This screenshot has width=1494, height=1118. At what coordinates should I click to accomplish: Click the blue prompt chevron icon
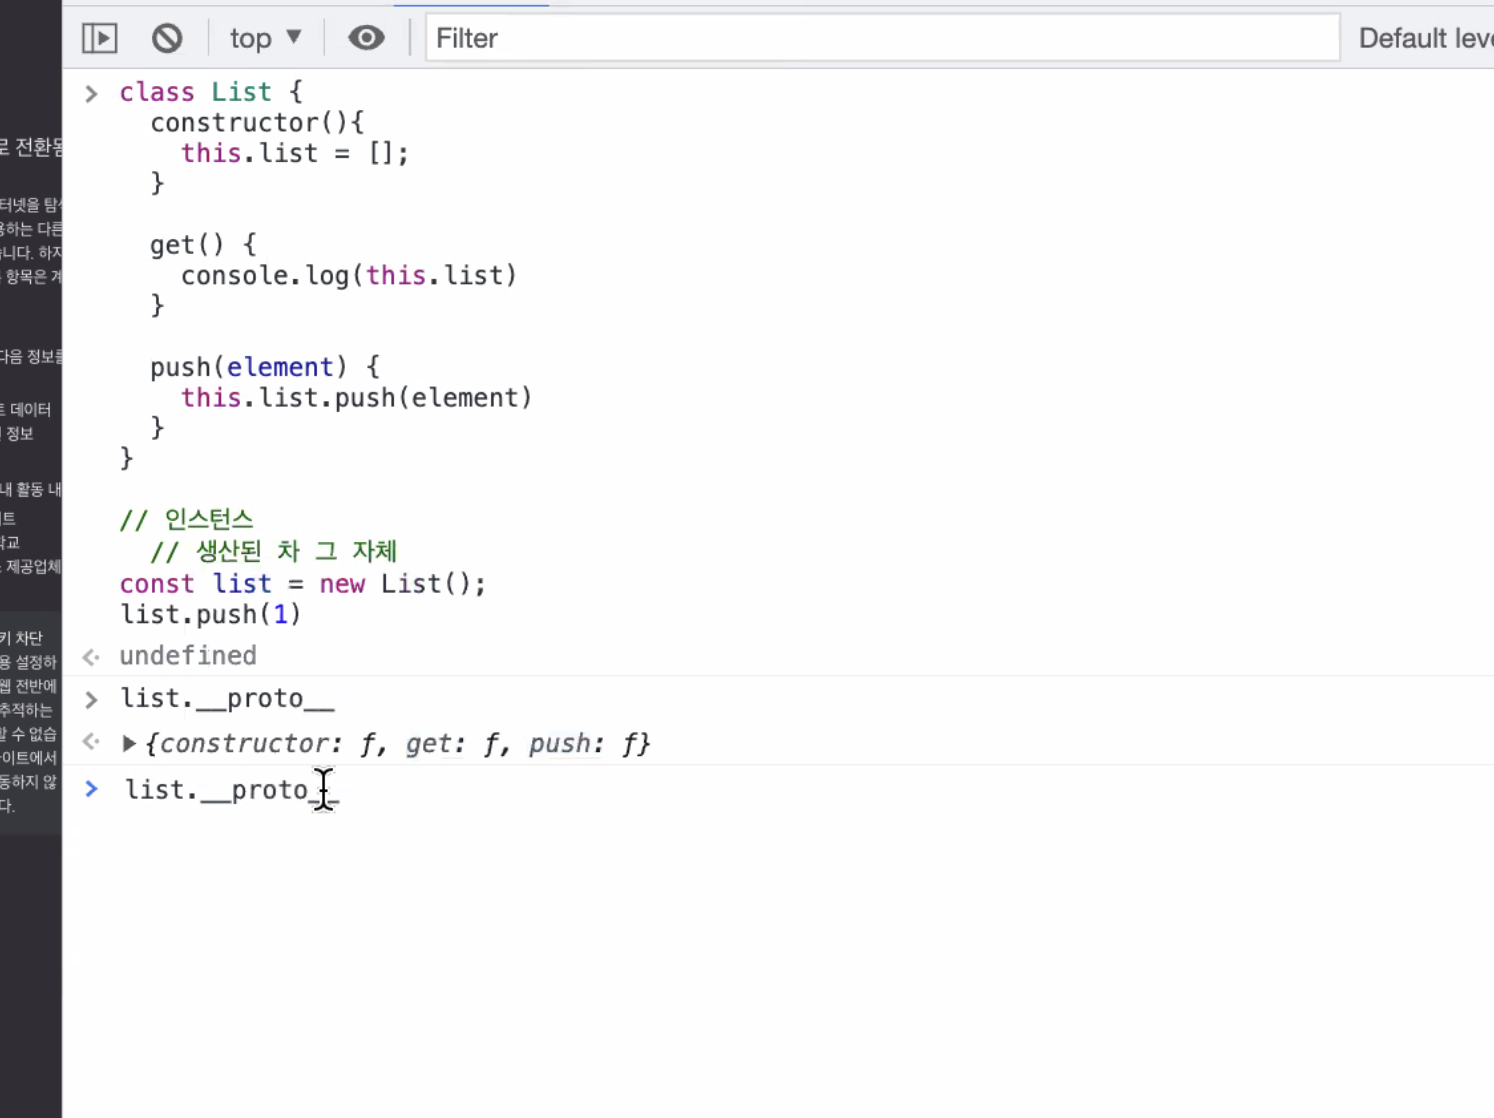[91, 789]
